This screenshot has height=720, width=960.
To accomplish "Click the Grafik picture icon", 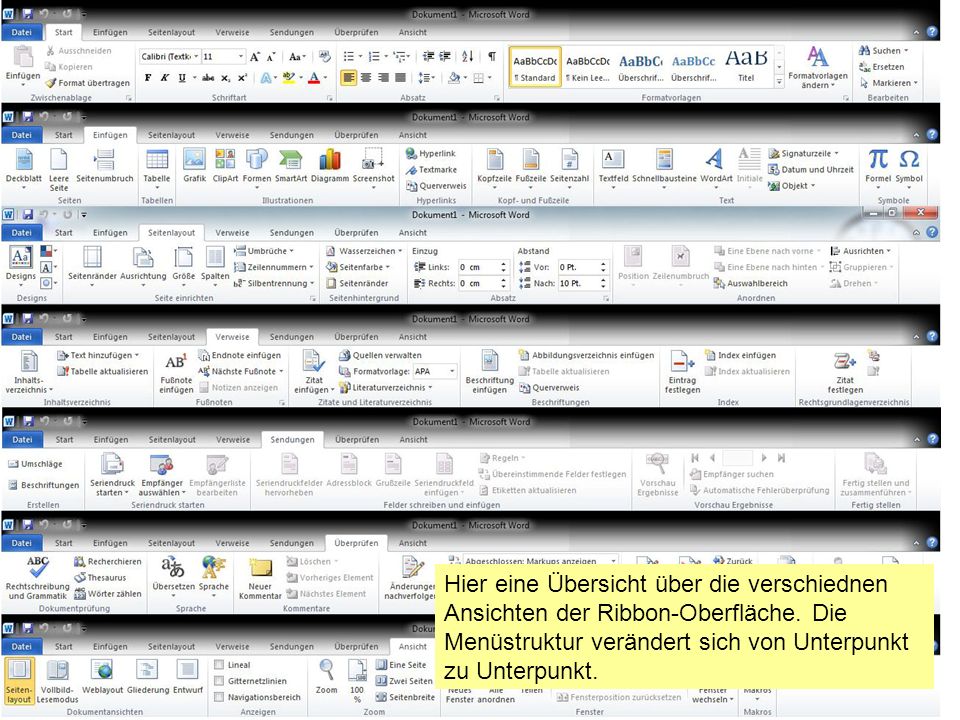I will coord(194,160).
